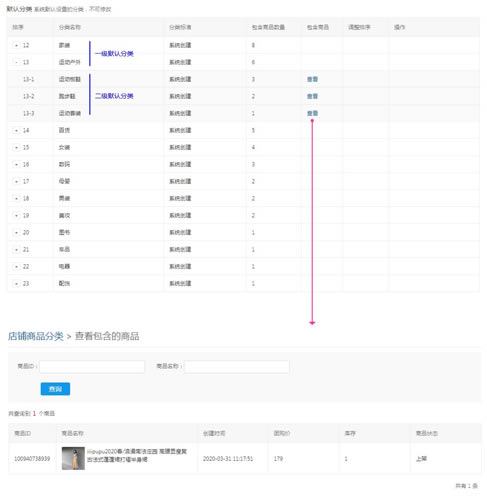Screen dimensions: 487x500
Task: Focus the 商品ID input field
Action: (92, 366)
